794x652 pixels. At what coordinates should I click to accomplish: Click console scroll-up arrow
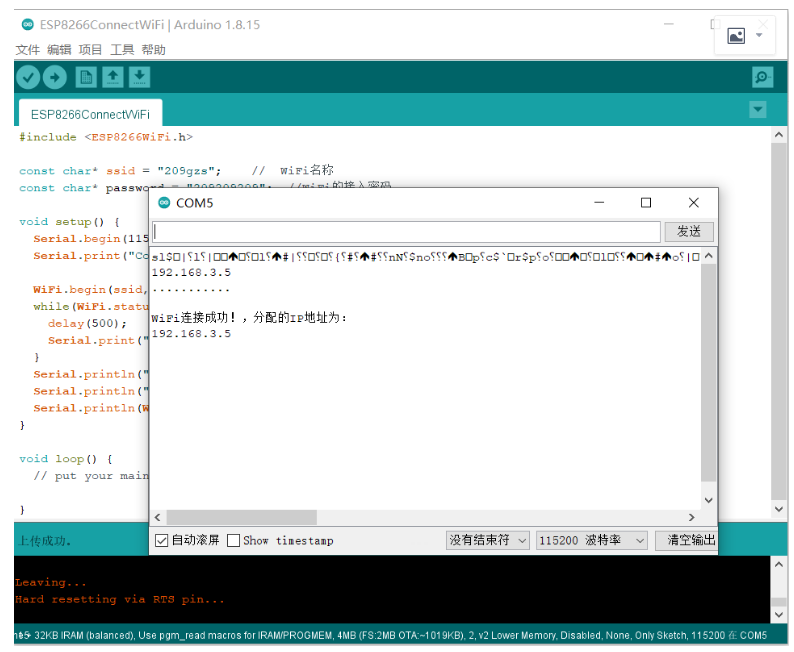click(x=779, y=564)
